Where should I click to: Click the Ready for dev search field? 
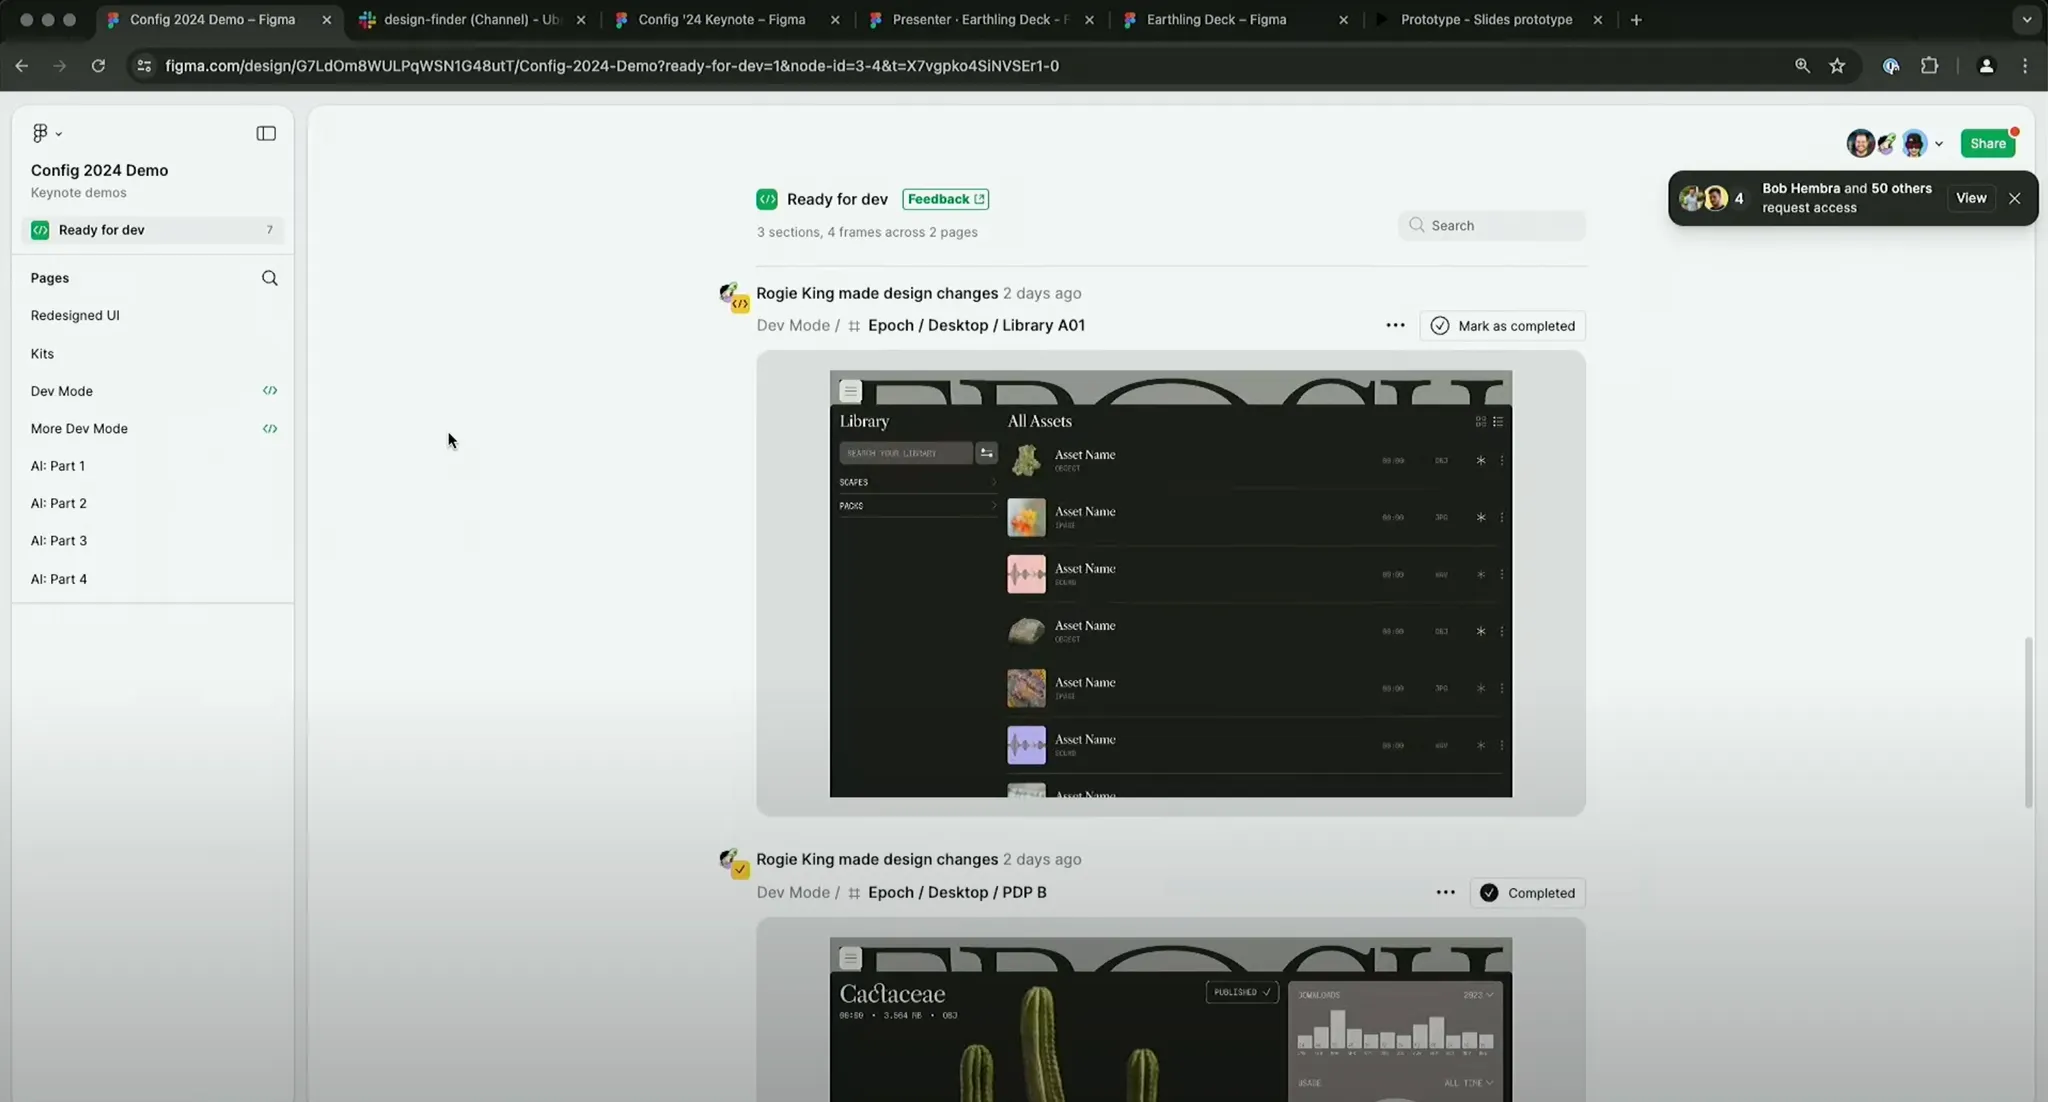1492,225
